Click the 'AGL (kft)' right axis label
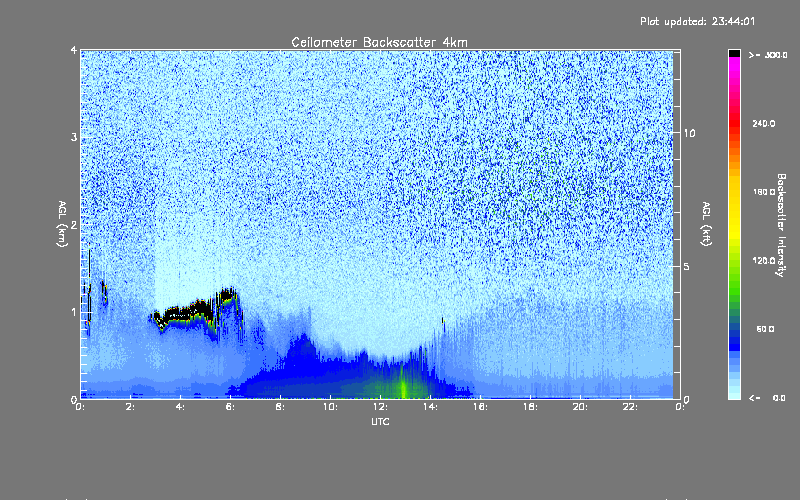Image resolution: width=800 pixels, height=500 pixels. (x=706, y=224)
